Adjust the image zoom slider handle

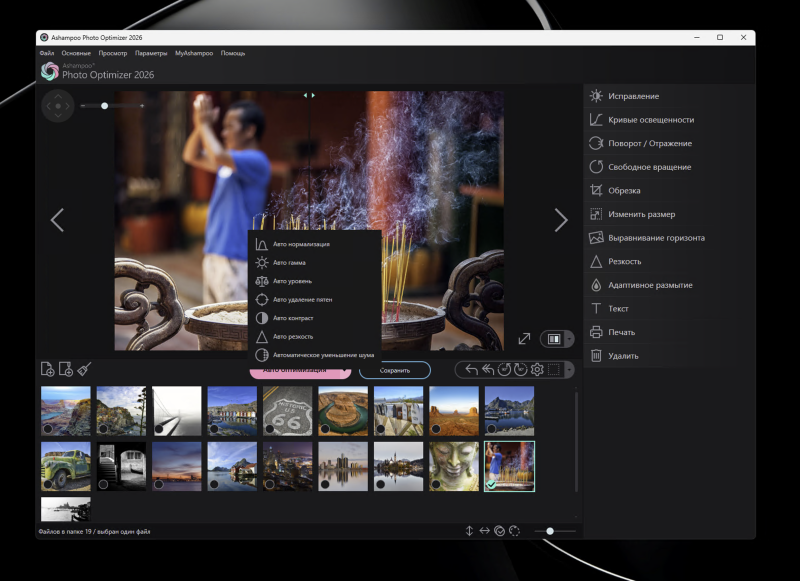(105, 106)
